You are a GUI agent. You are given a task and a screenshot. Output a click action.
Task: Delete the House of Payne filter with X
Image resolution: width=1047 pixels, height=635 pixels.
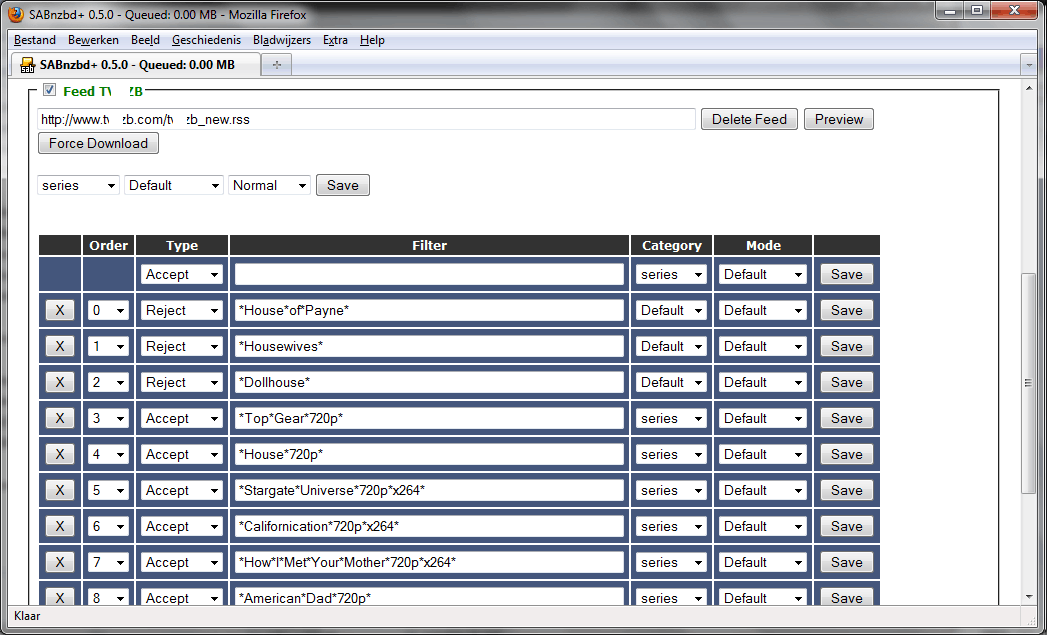coord(59,310)
